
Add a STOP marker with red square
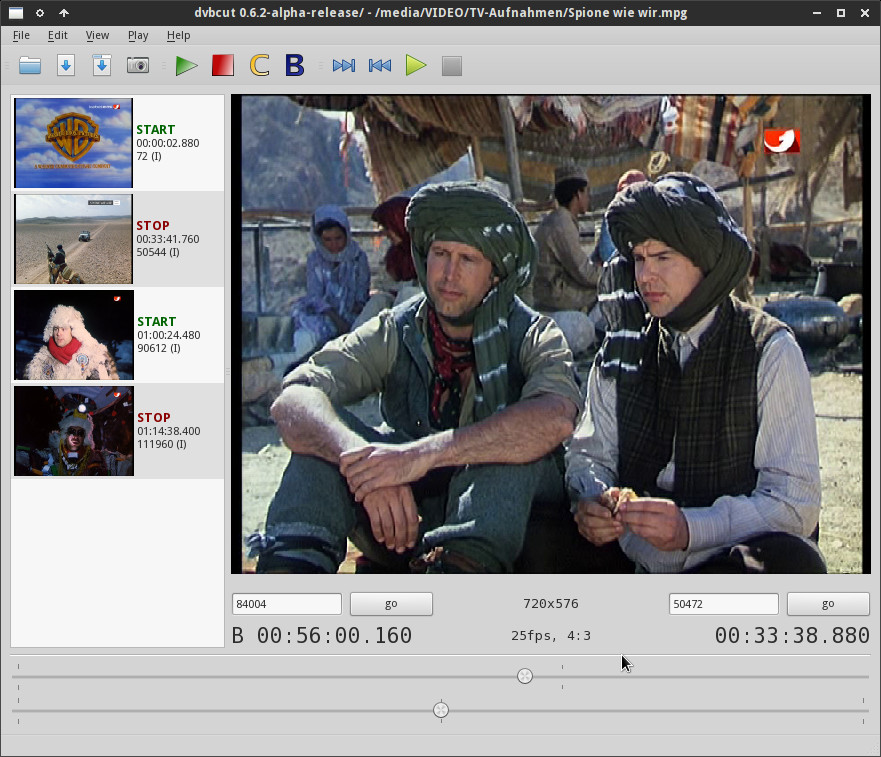point(222,66)
